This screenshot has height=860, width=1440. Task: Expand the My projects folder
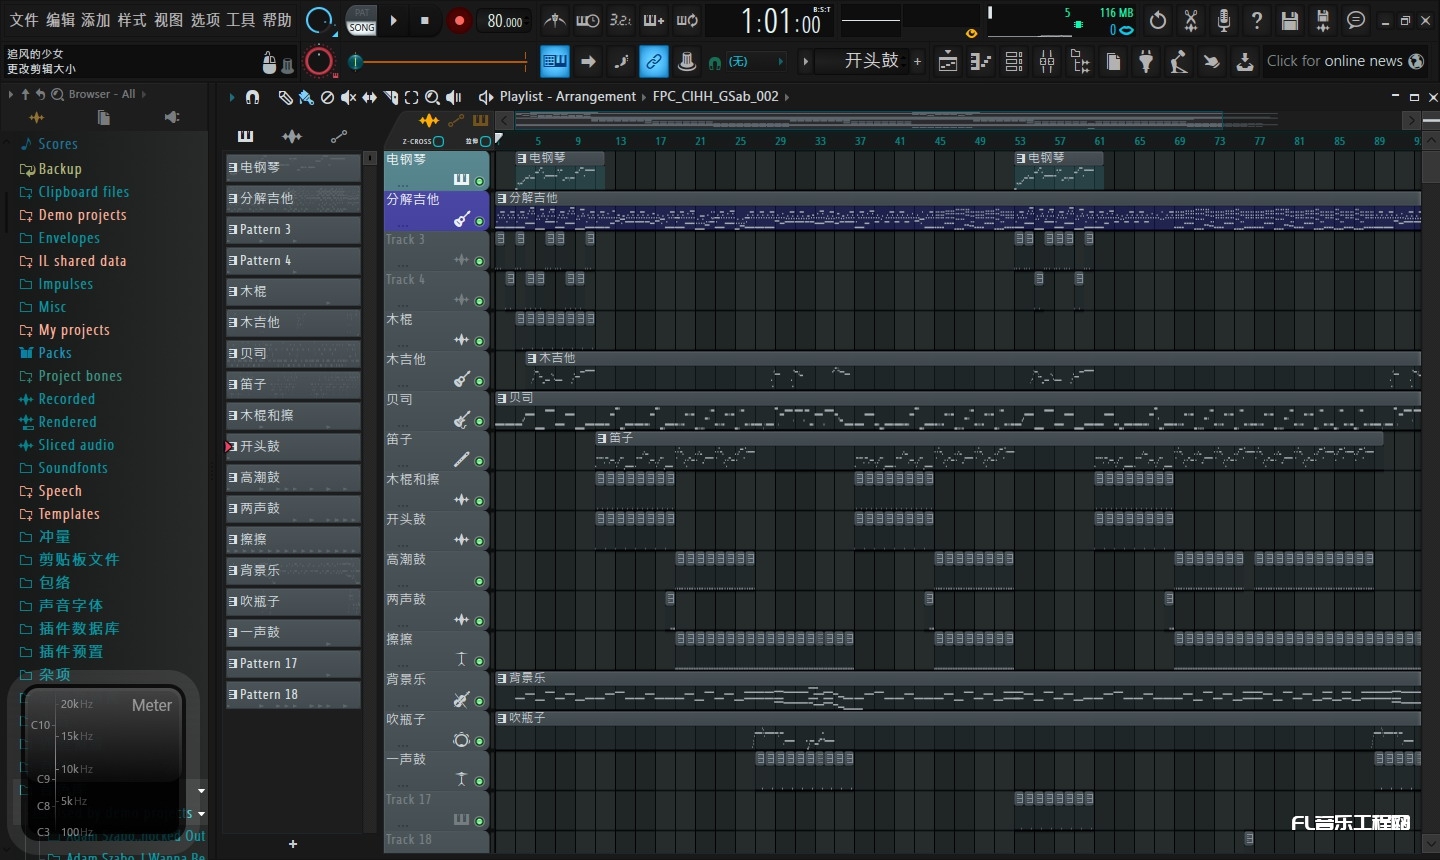pyautogui.click(x=74, y=330)
